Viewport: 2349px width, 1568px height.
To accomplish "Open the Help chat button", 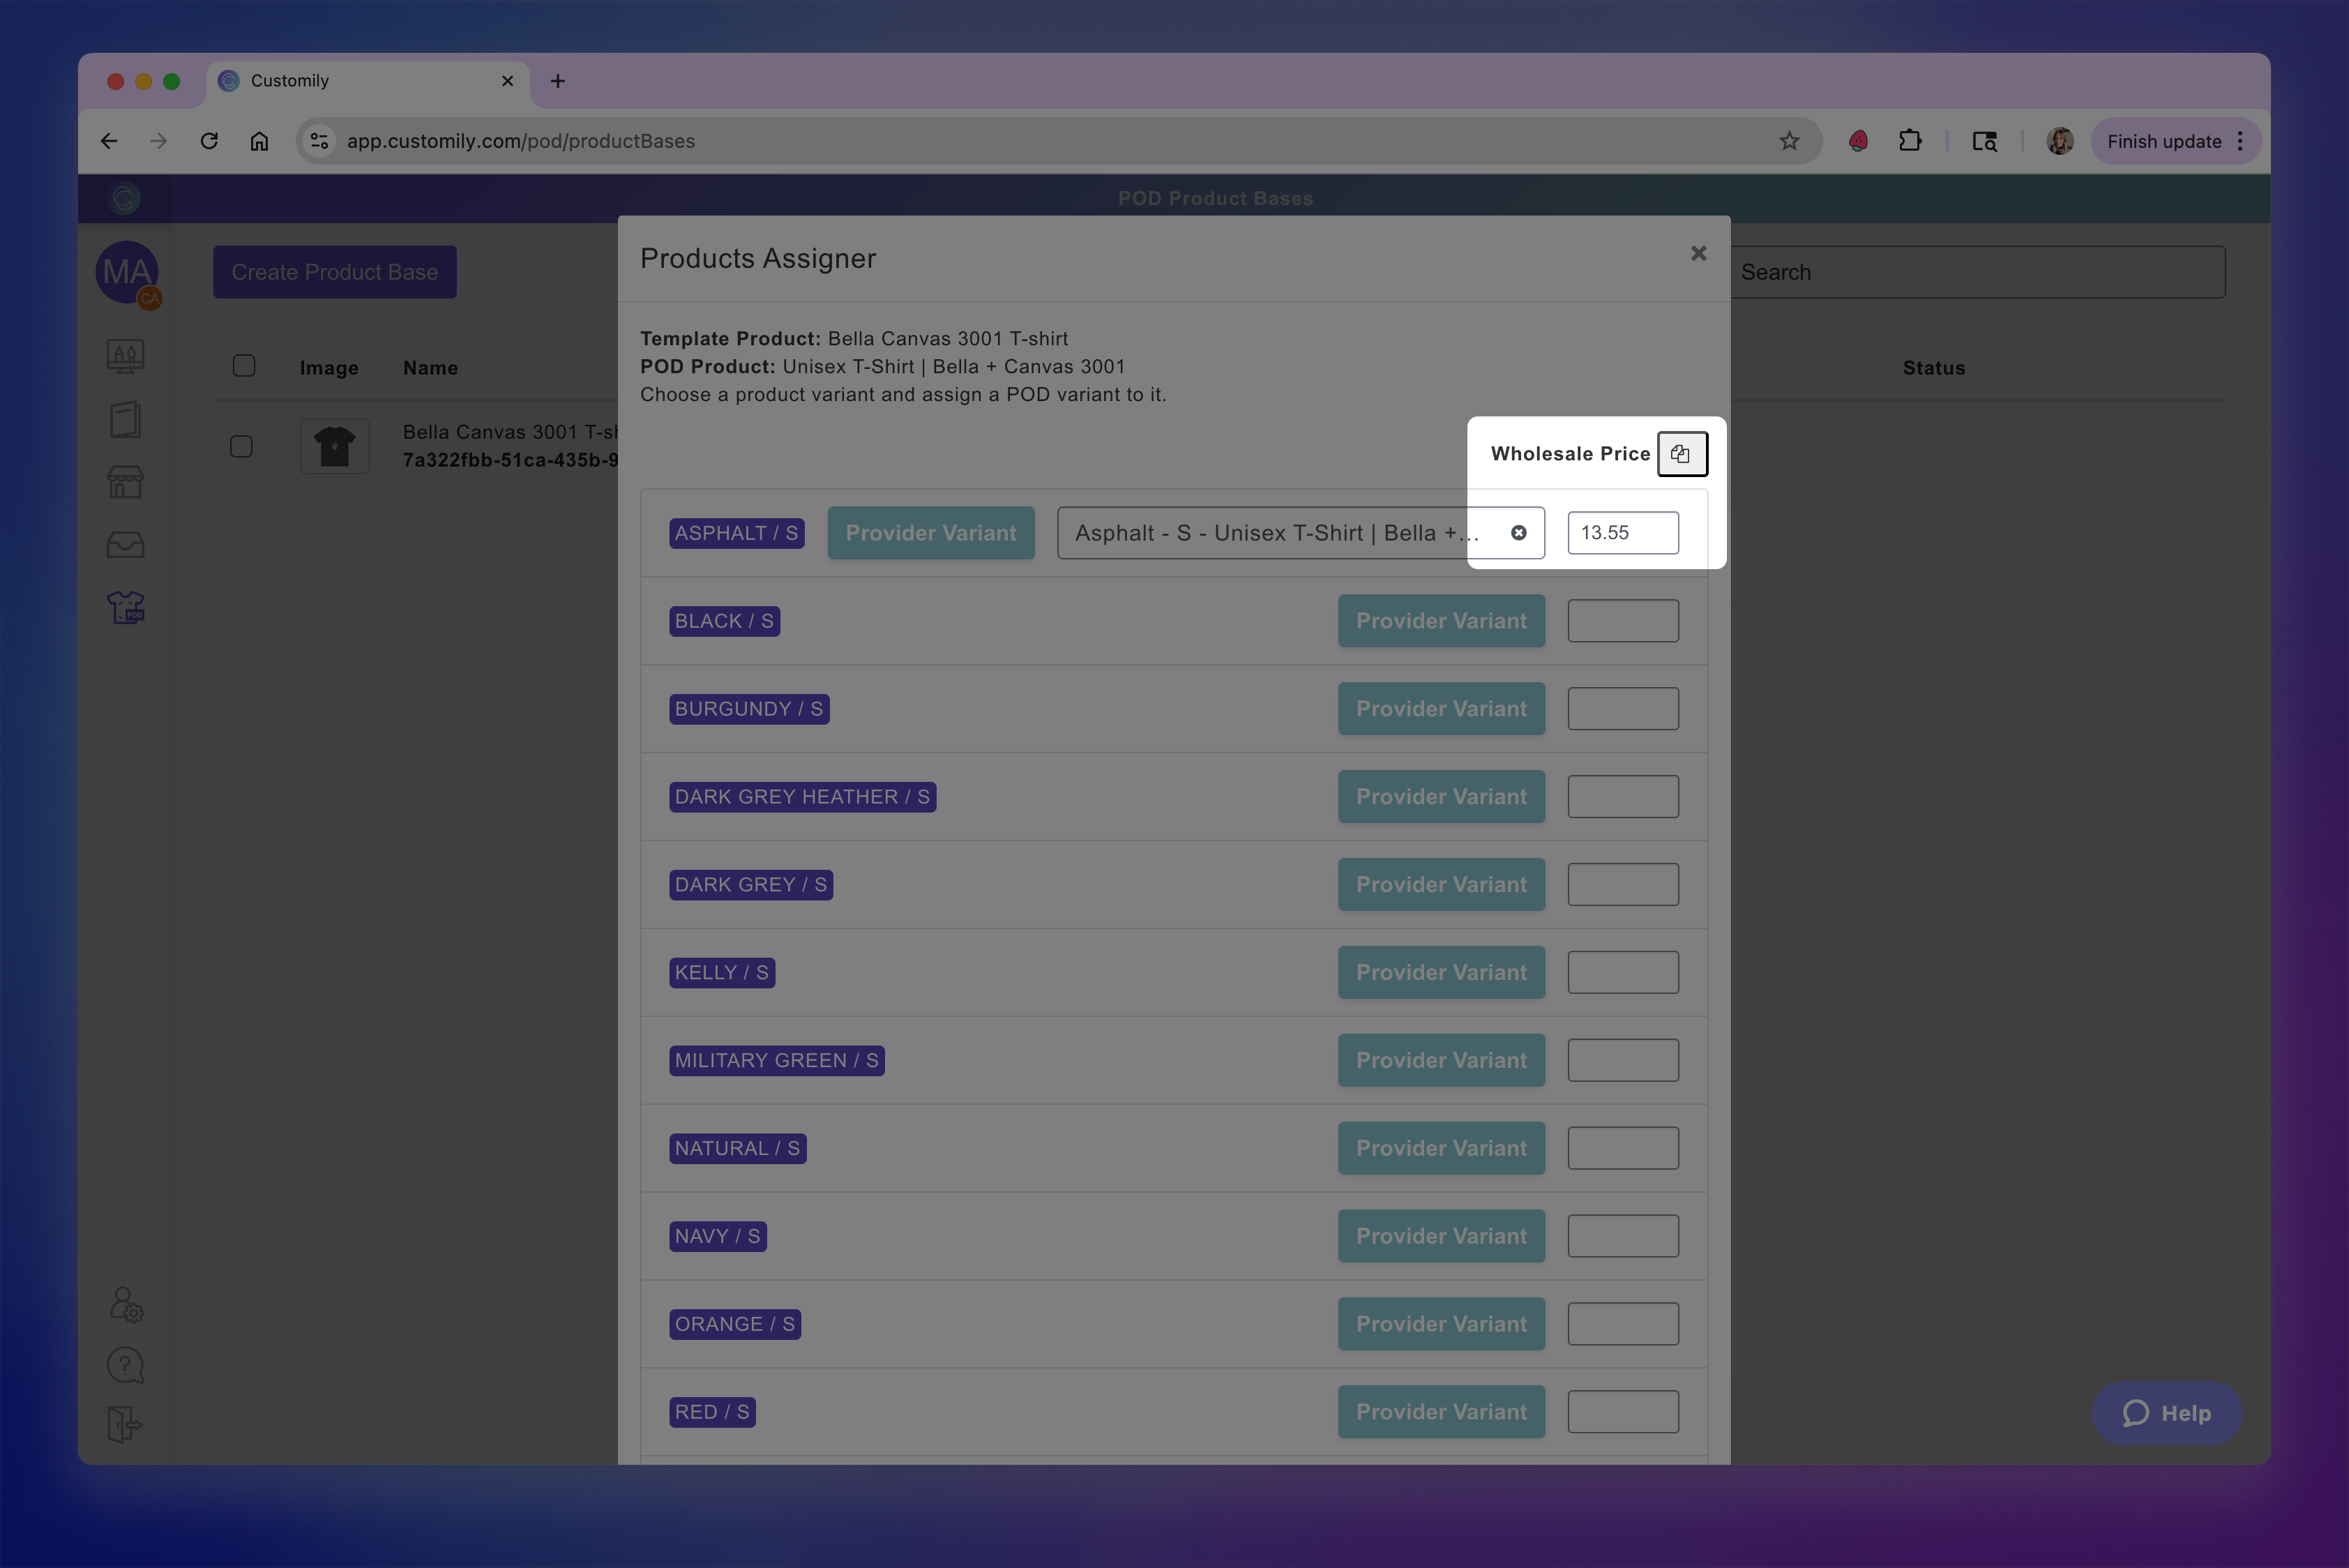I will [2166, 1413].
